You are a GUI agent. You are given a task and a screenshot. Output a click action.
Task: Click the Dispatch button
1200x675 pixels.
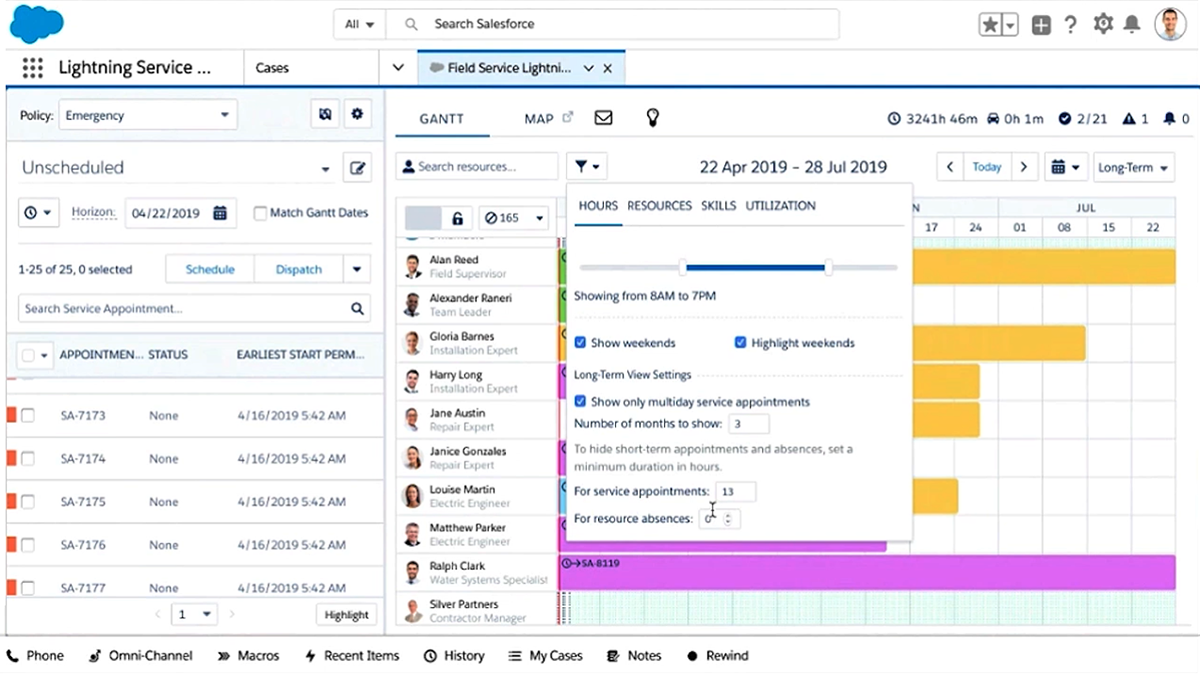tap(299, 269)
